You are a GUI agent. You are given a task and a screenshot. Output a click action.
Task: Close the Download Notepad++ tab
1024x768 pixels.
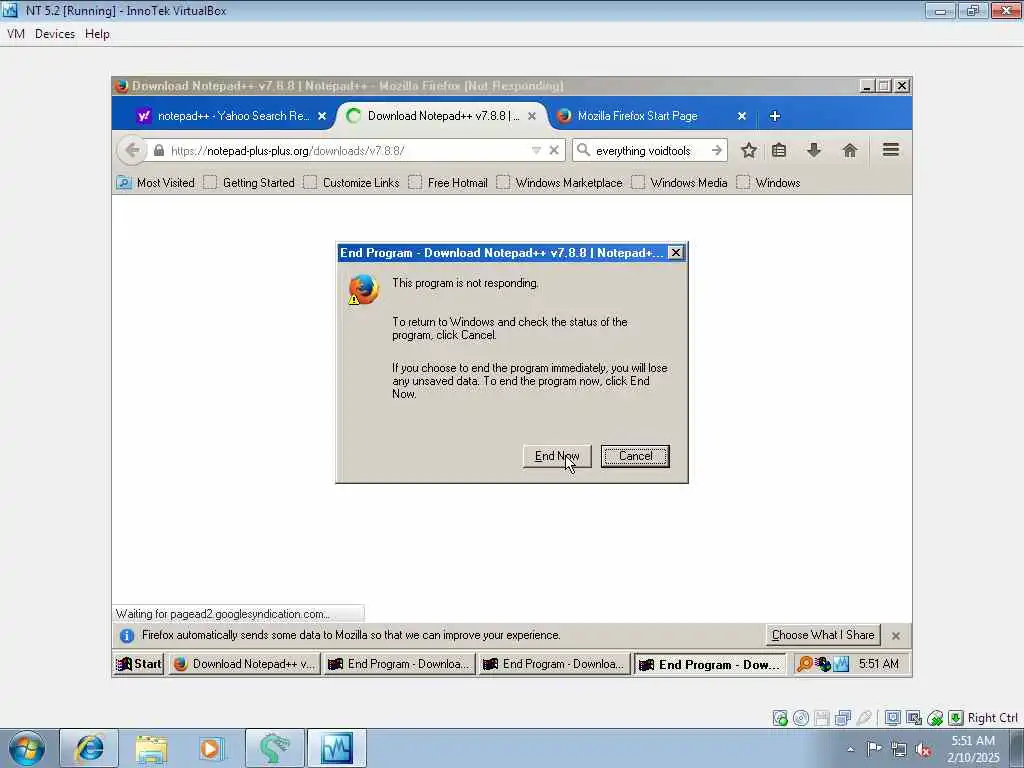532,116
